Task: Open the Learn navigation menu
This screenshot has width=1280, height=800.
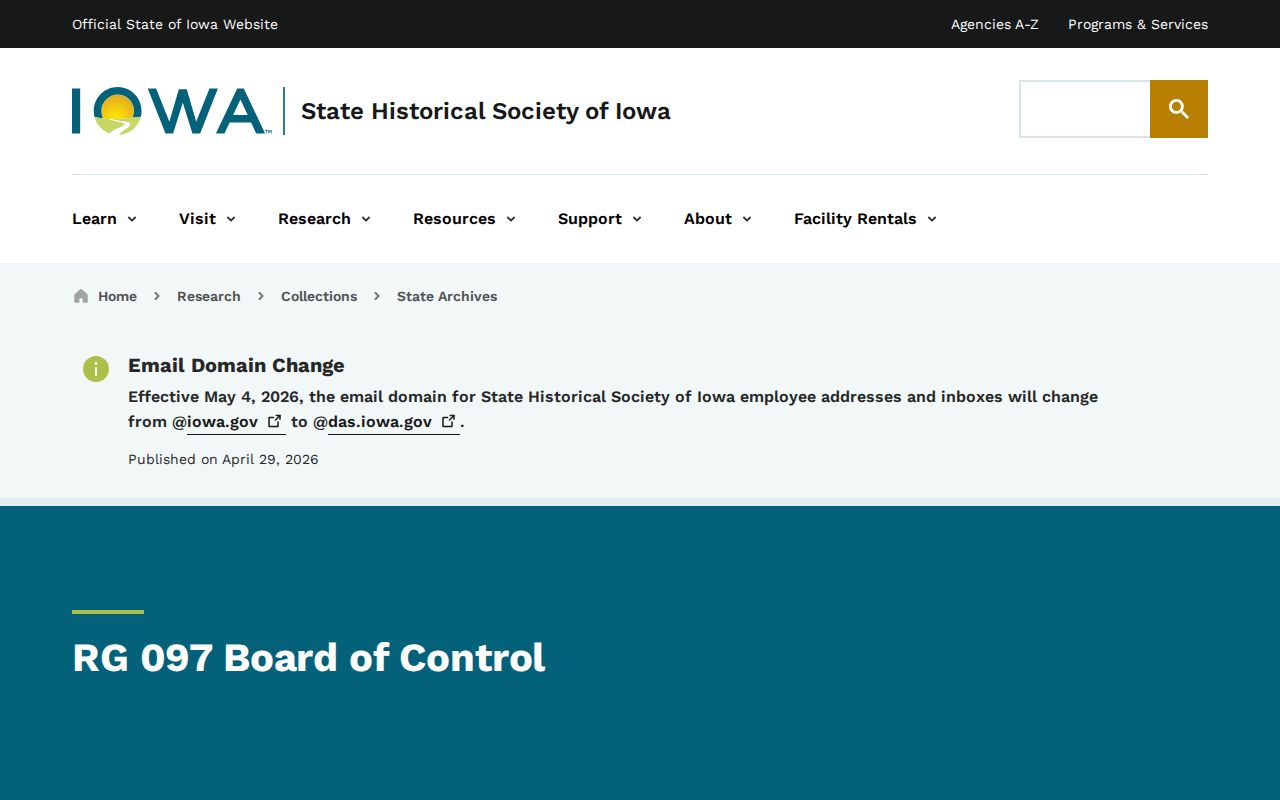Action: 105,219
